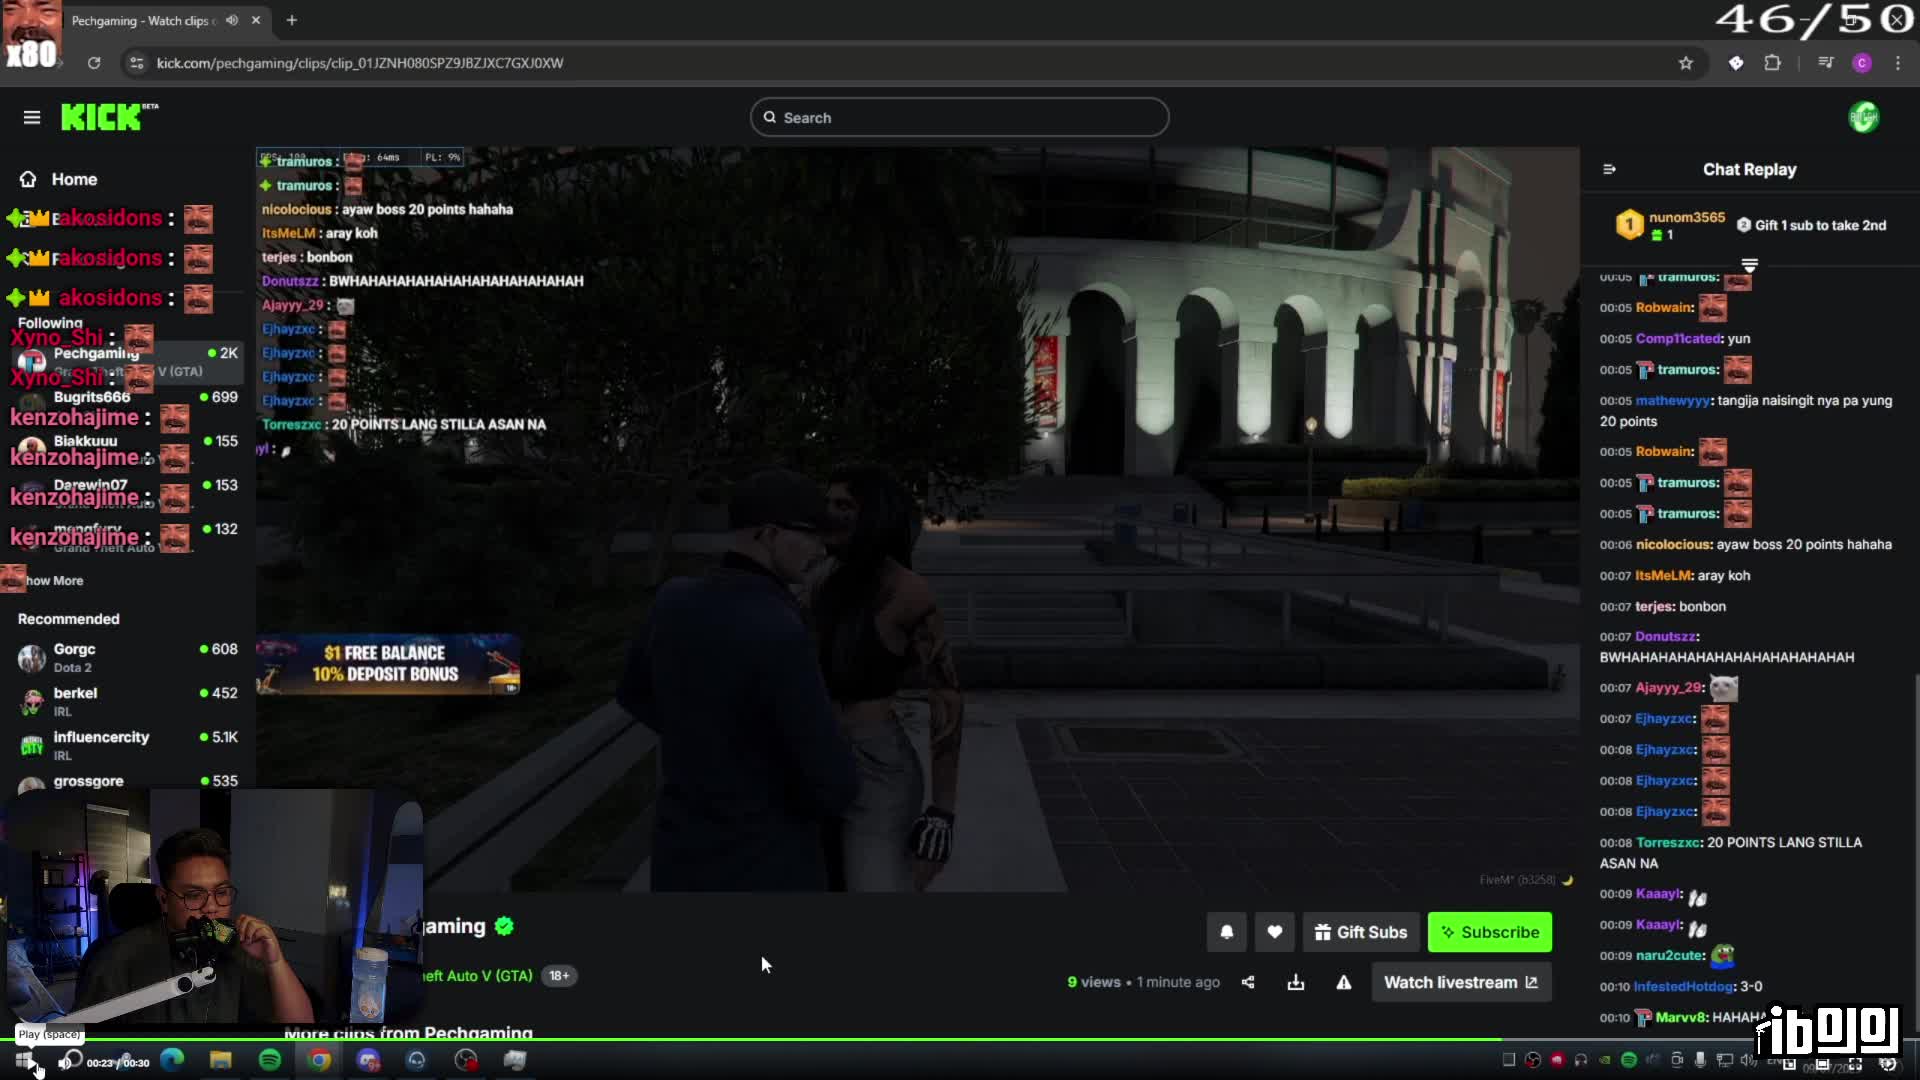Image resolution: width=1920 pixels, height=1080 pixels.
Task: Open the Gift Subs button
Action: click(1361, 932)
